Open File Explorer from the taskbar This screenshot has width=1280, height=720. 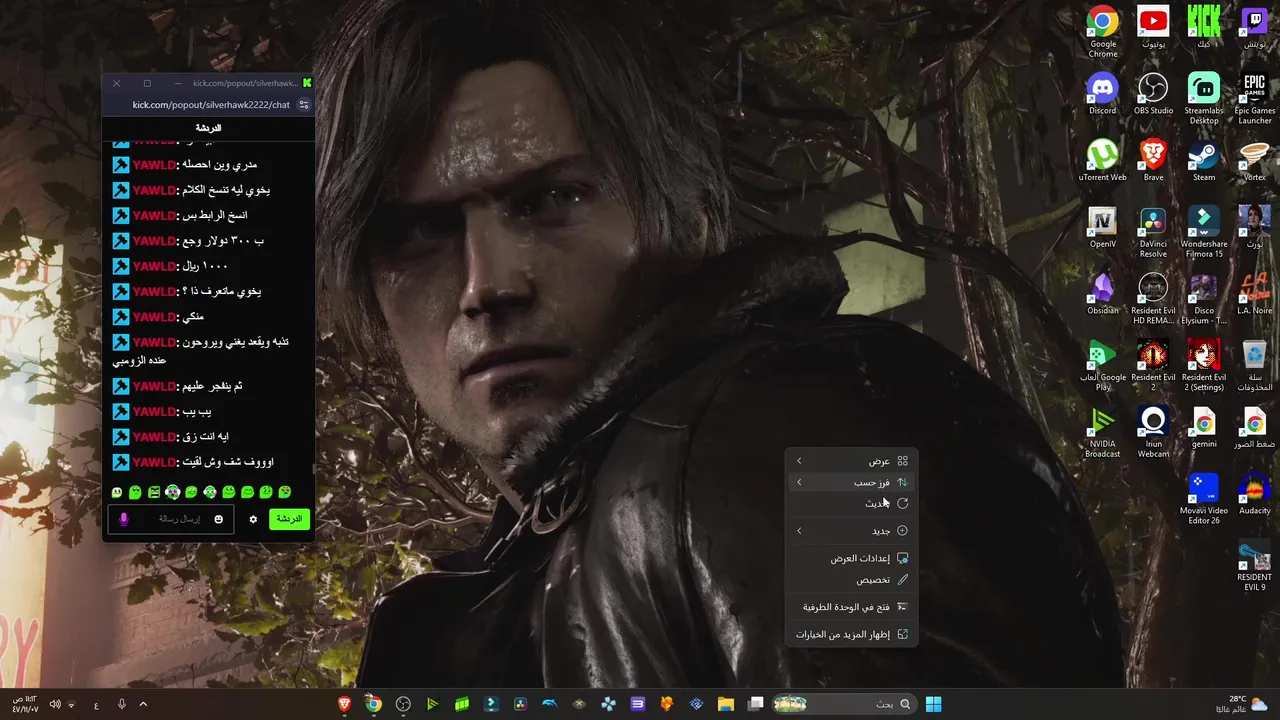(x=726, y=704)
